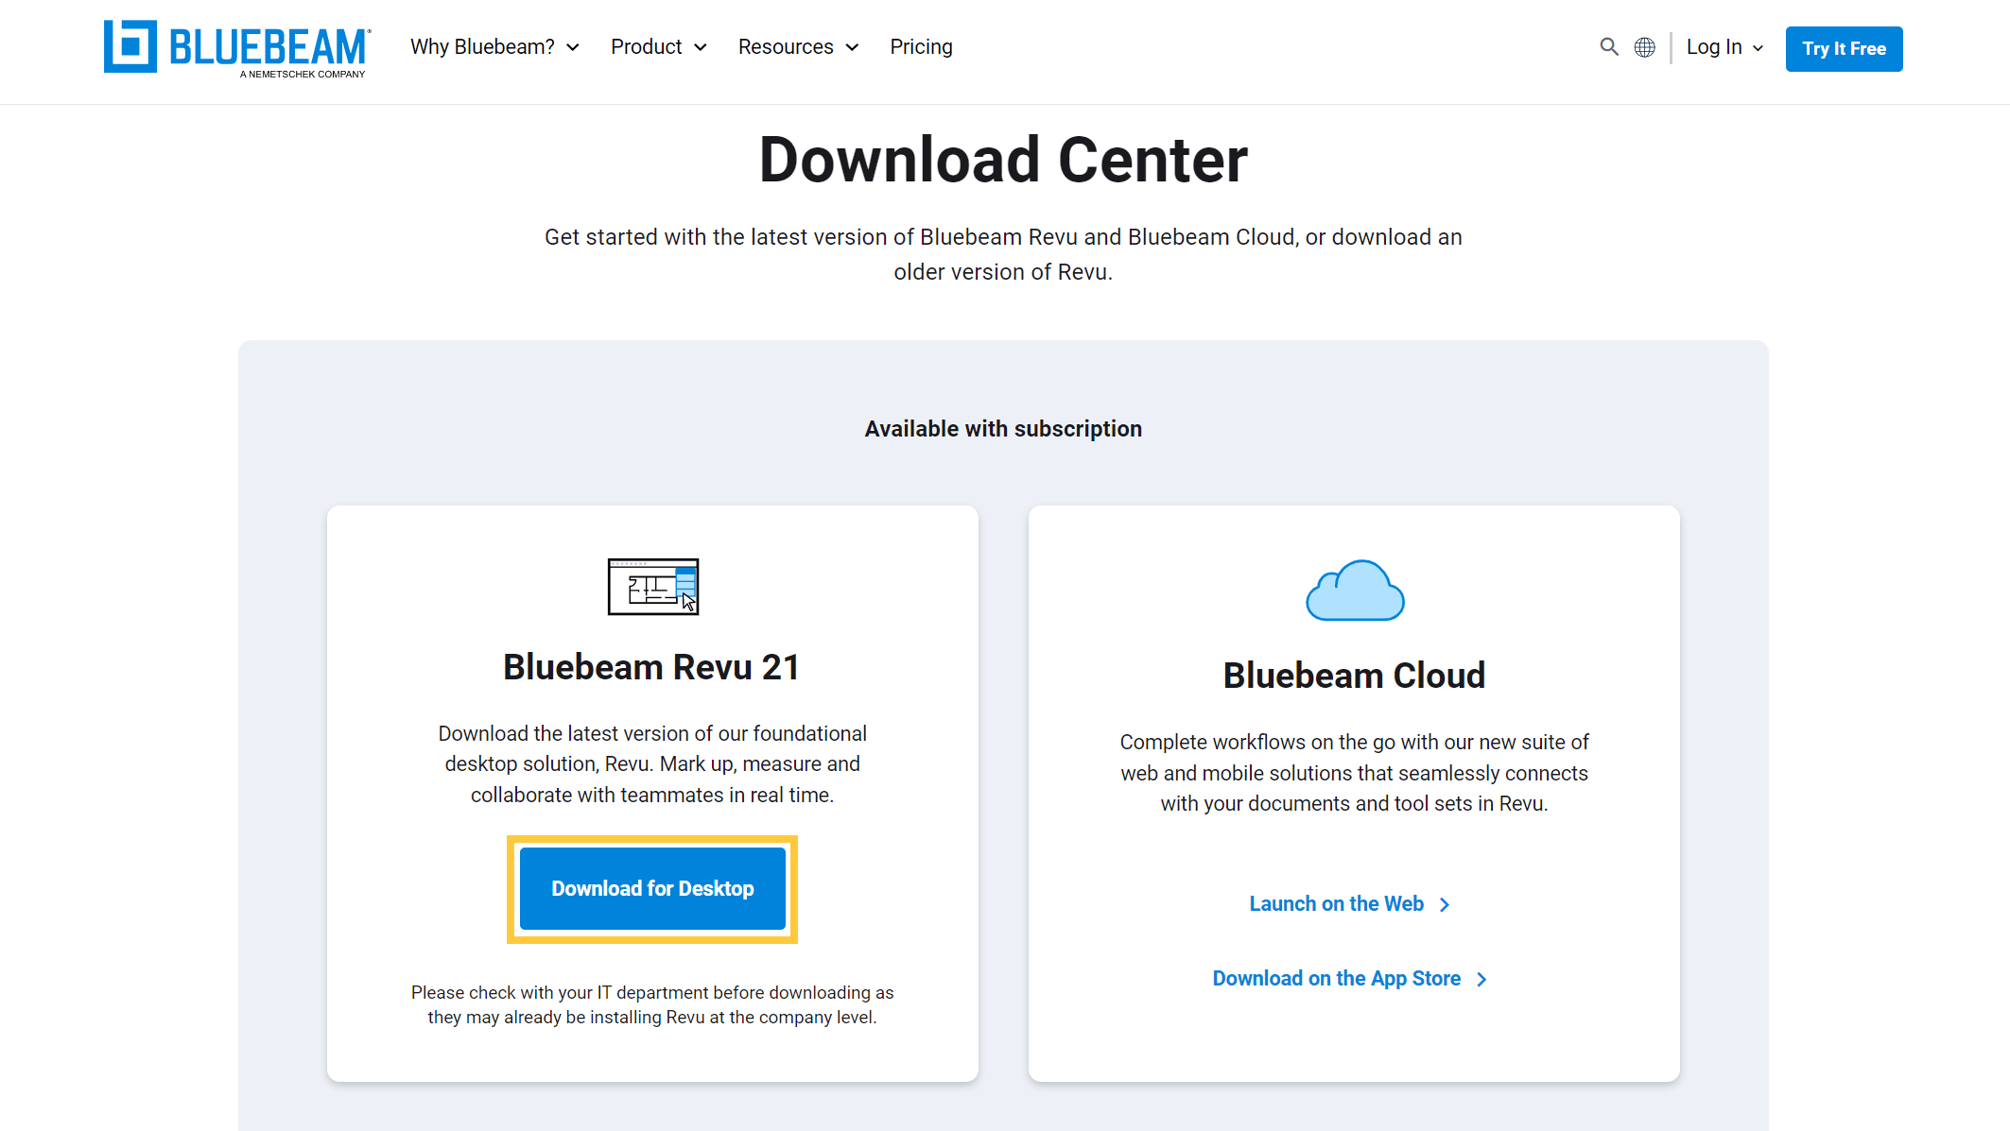Select Pricing in the navigation bar

[921, 47]
